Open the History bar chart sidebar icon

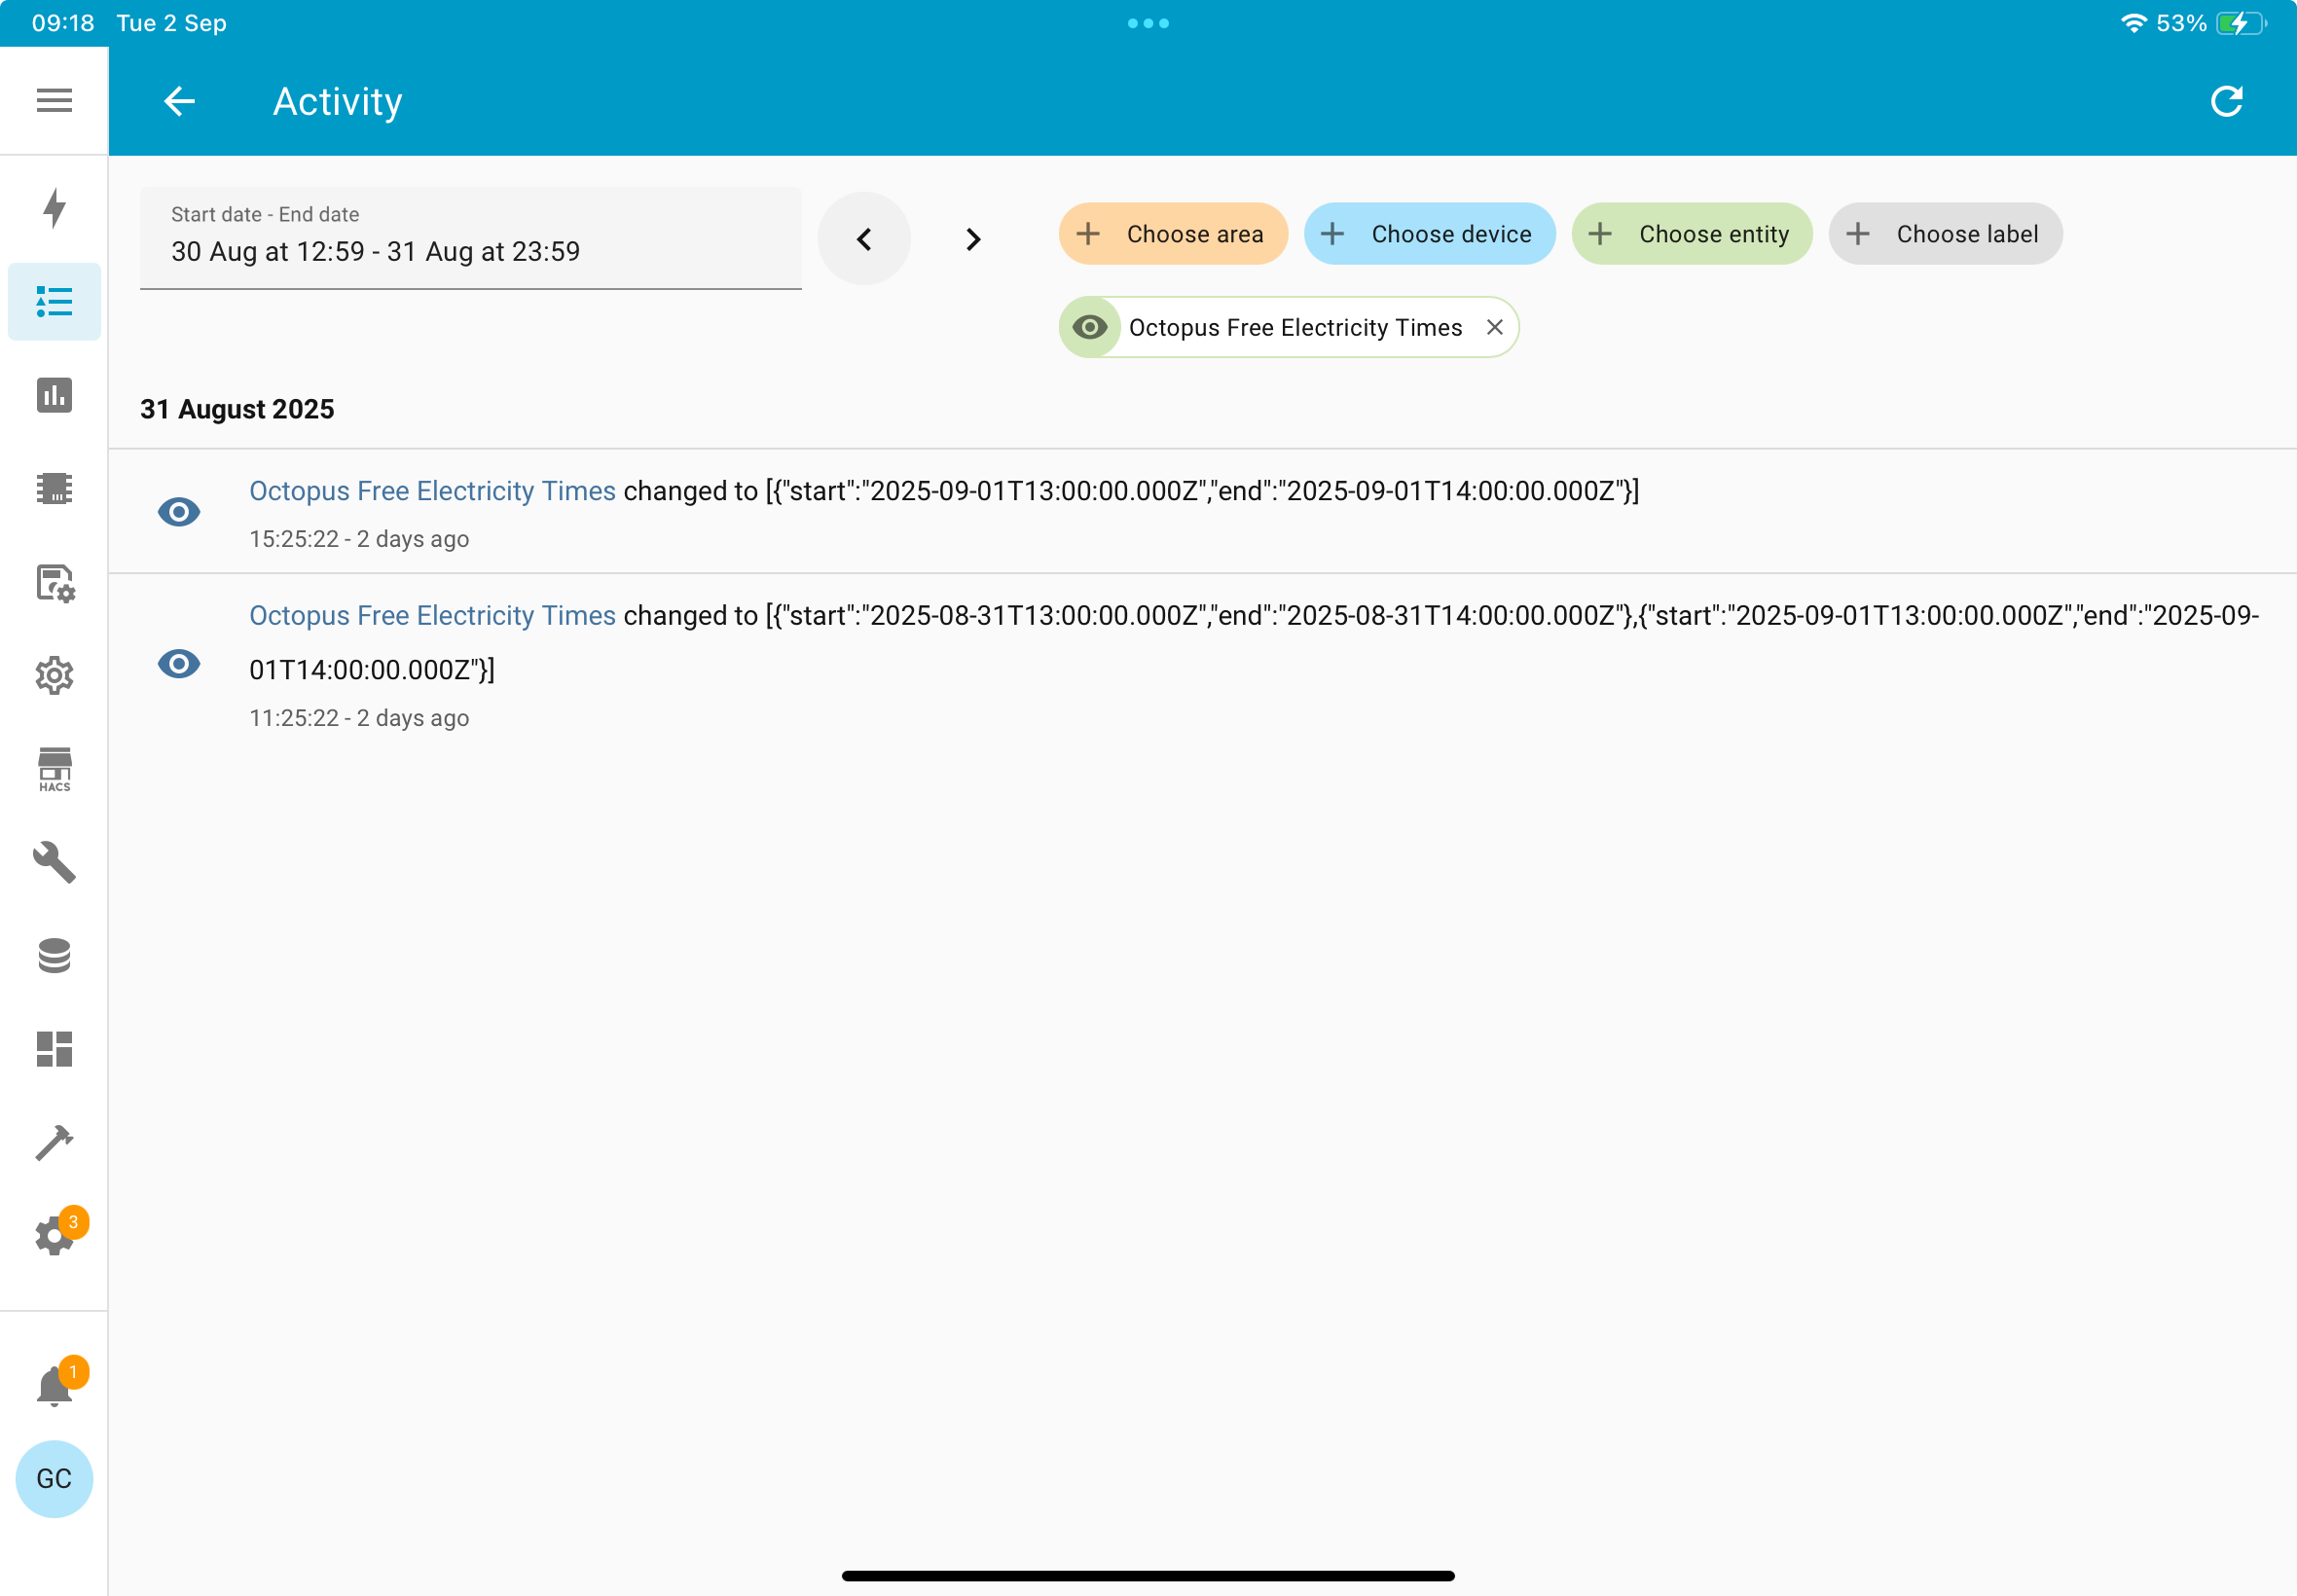pyautogui.click(x=54, y=395)
